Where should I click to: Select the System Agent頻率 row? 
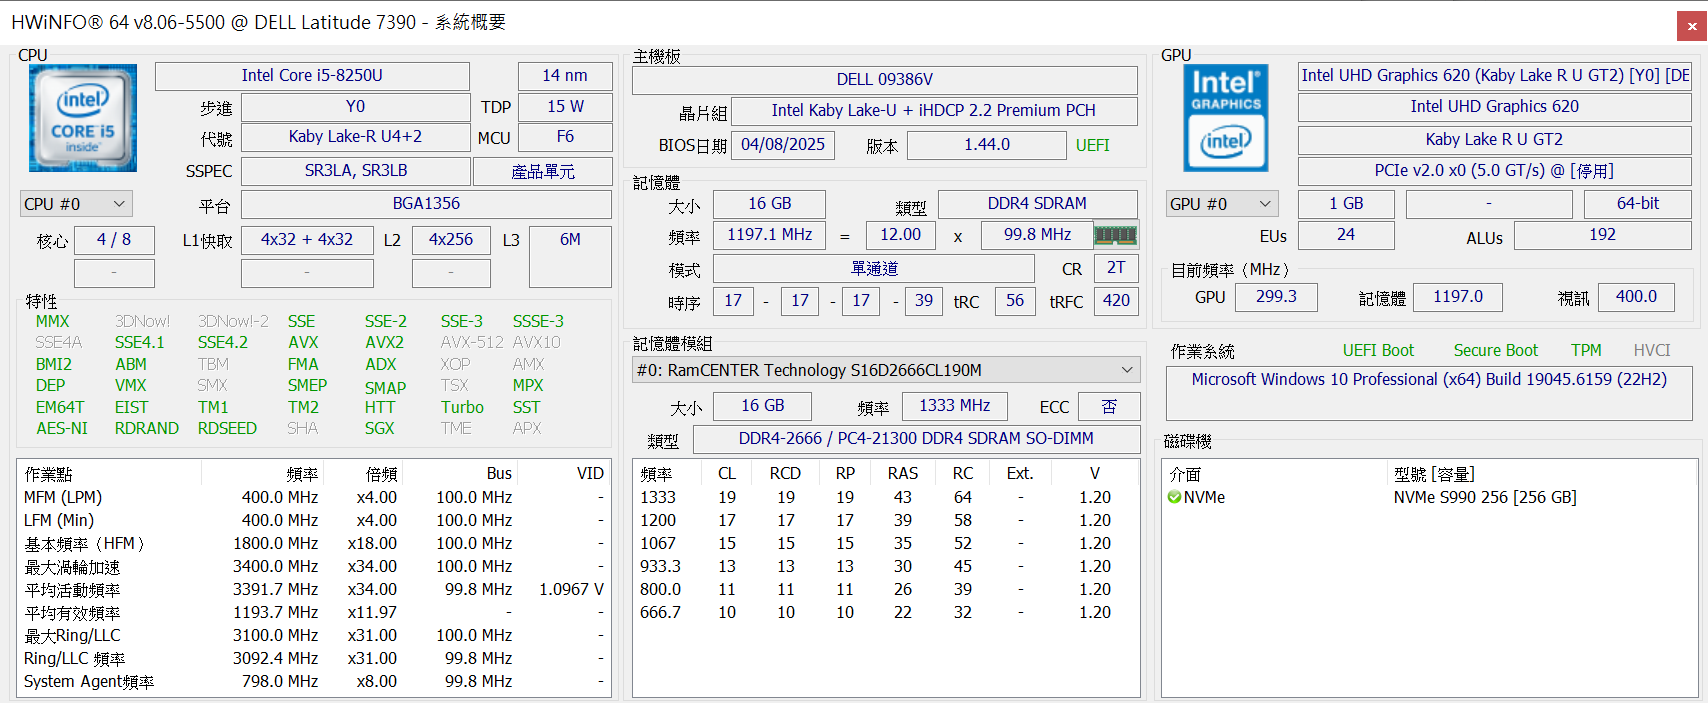314,681
